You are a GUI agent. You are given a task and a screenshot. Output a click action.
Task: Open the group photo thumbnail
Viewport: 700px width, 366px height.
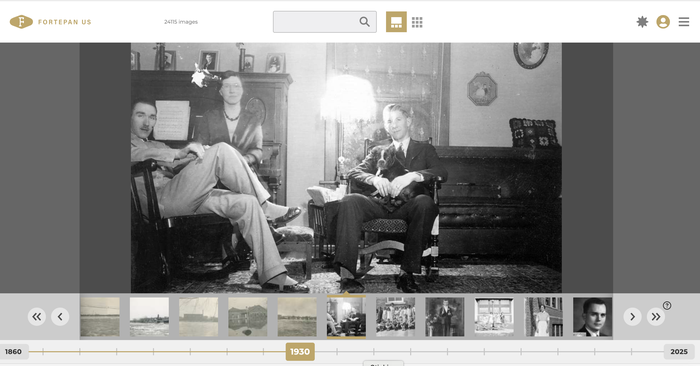coord(396,317)
